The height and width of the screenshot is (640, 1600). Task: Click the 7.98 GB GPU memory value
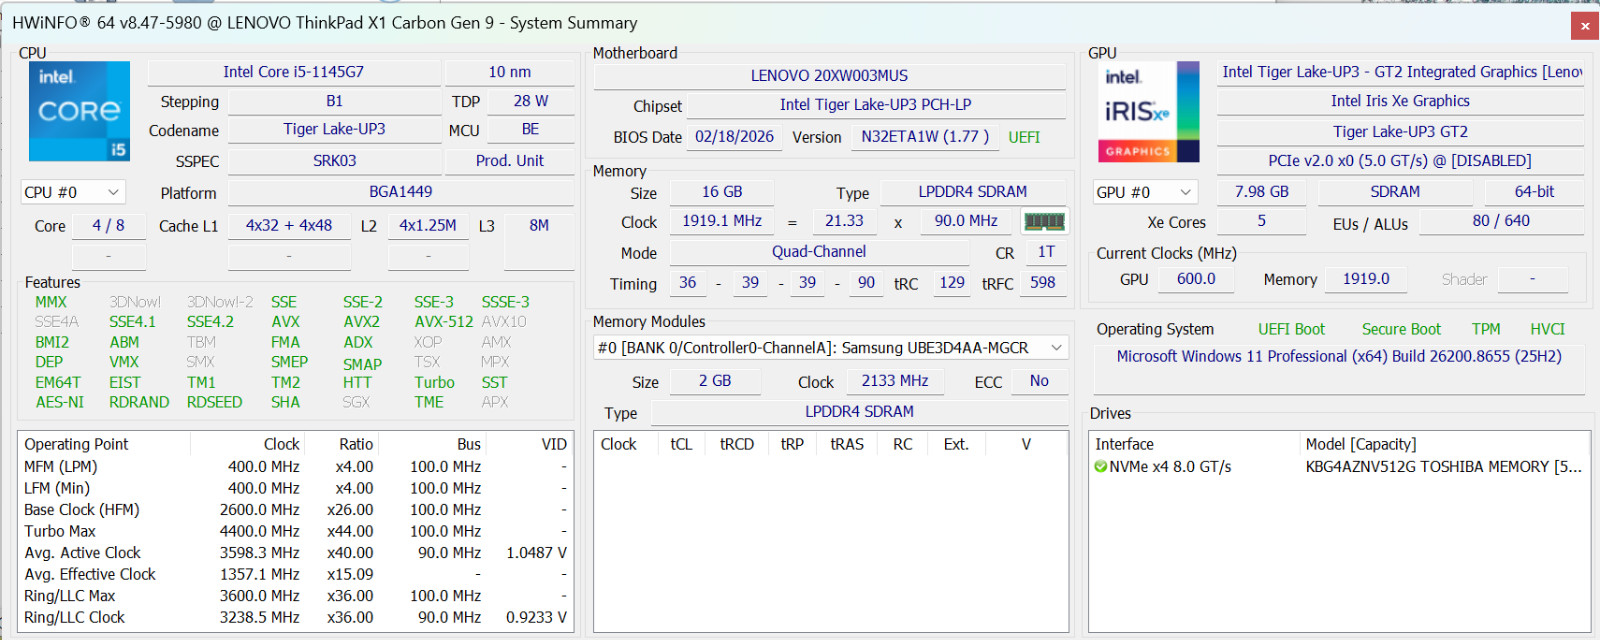coord(1261,192)
